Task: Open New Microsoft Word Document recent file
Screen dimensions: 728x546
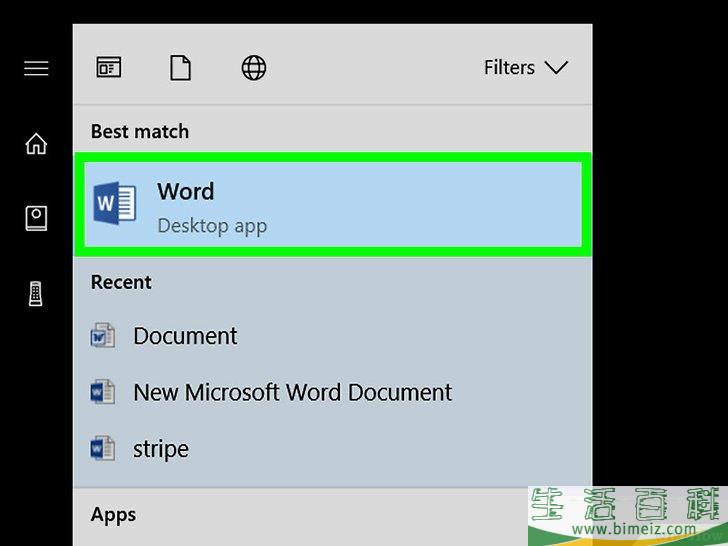Action: click(x=333, y=392)
